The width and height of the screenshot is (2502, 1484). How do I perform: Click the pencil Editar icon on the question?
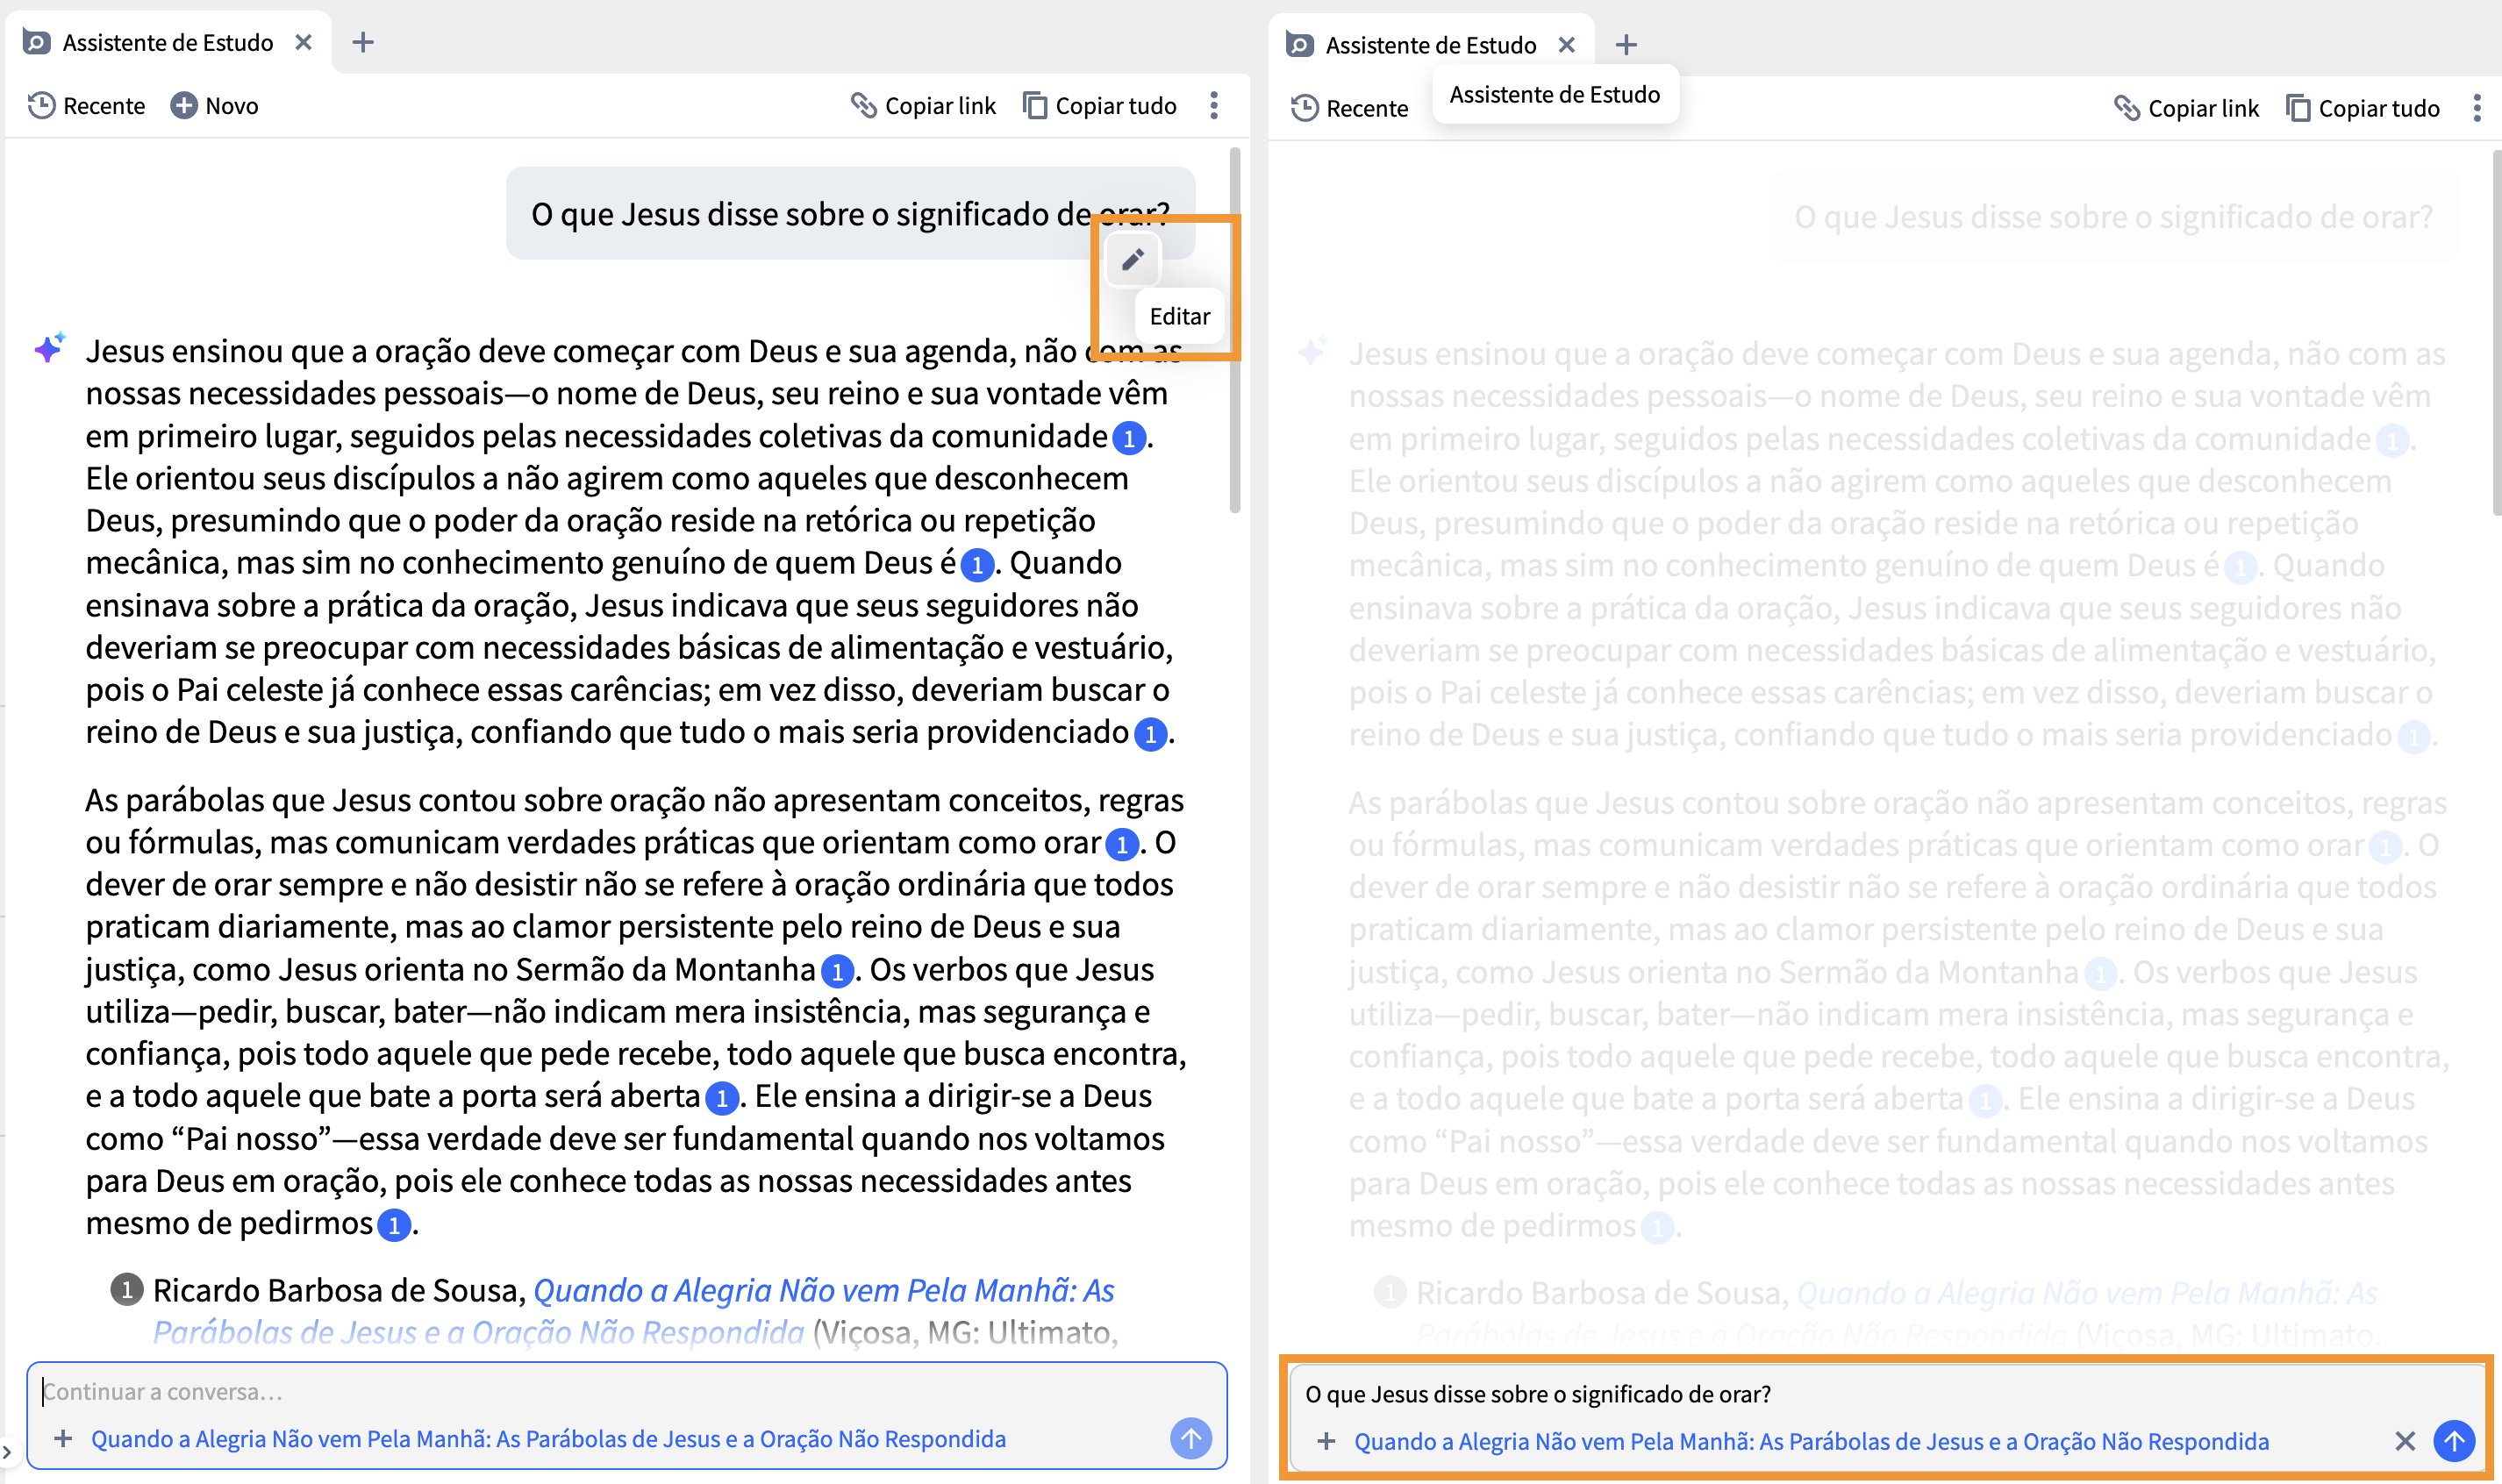pos(1132,260)
